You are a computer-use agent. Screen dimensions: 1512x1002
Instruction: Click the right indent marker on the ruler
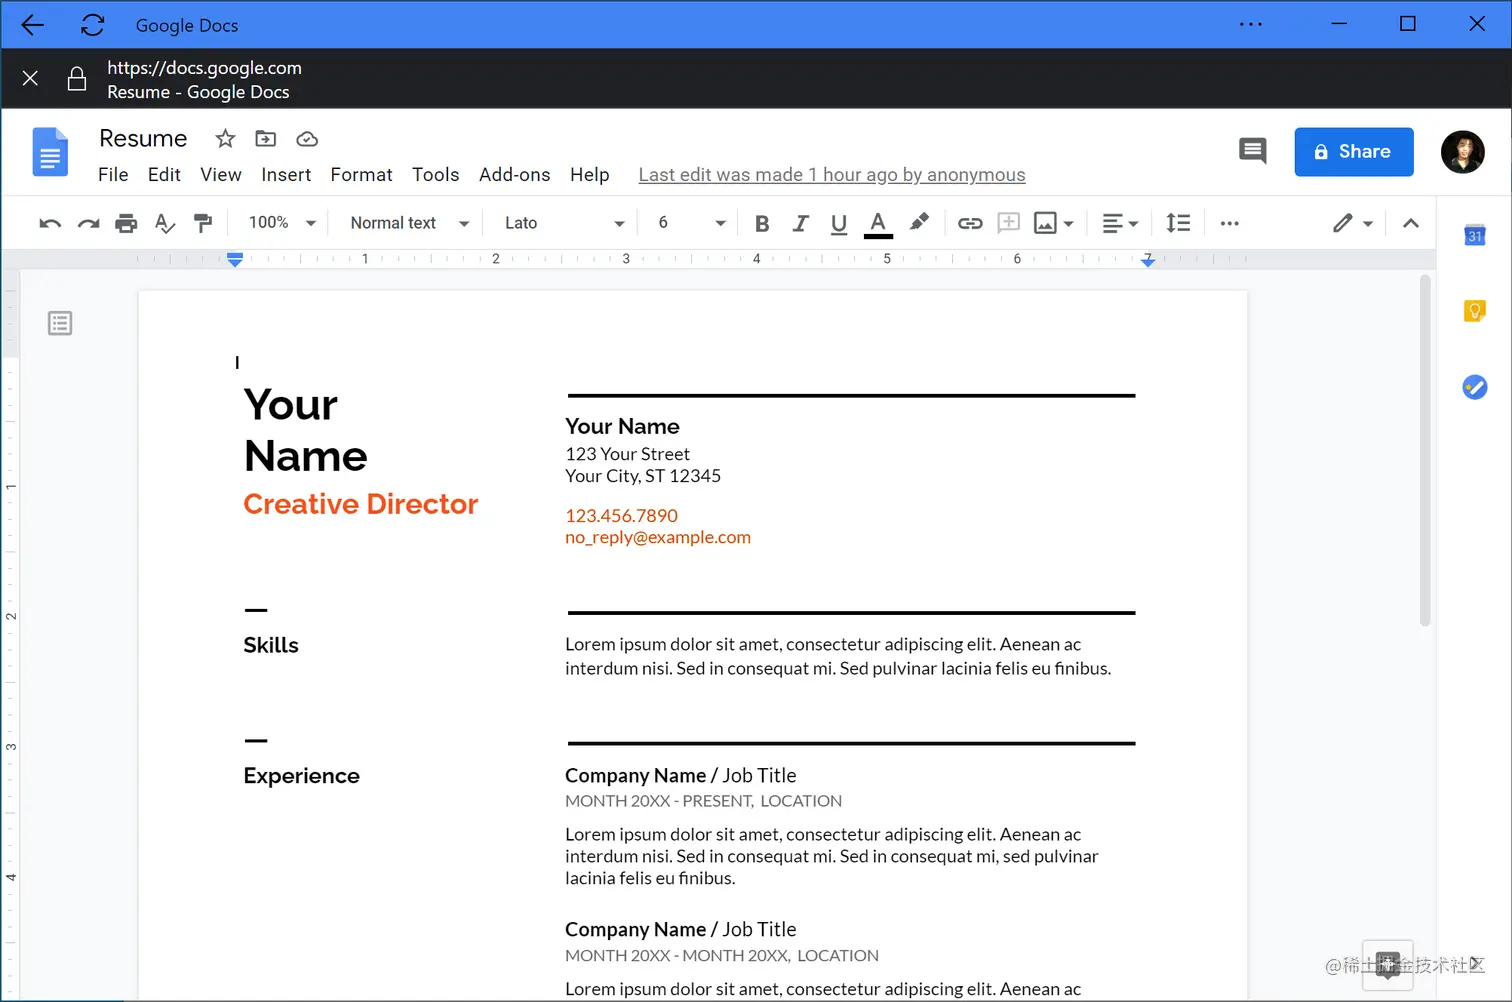point(1148,260)
